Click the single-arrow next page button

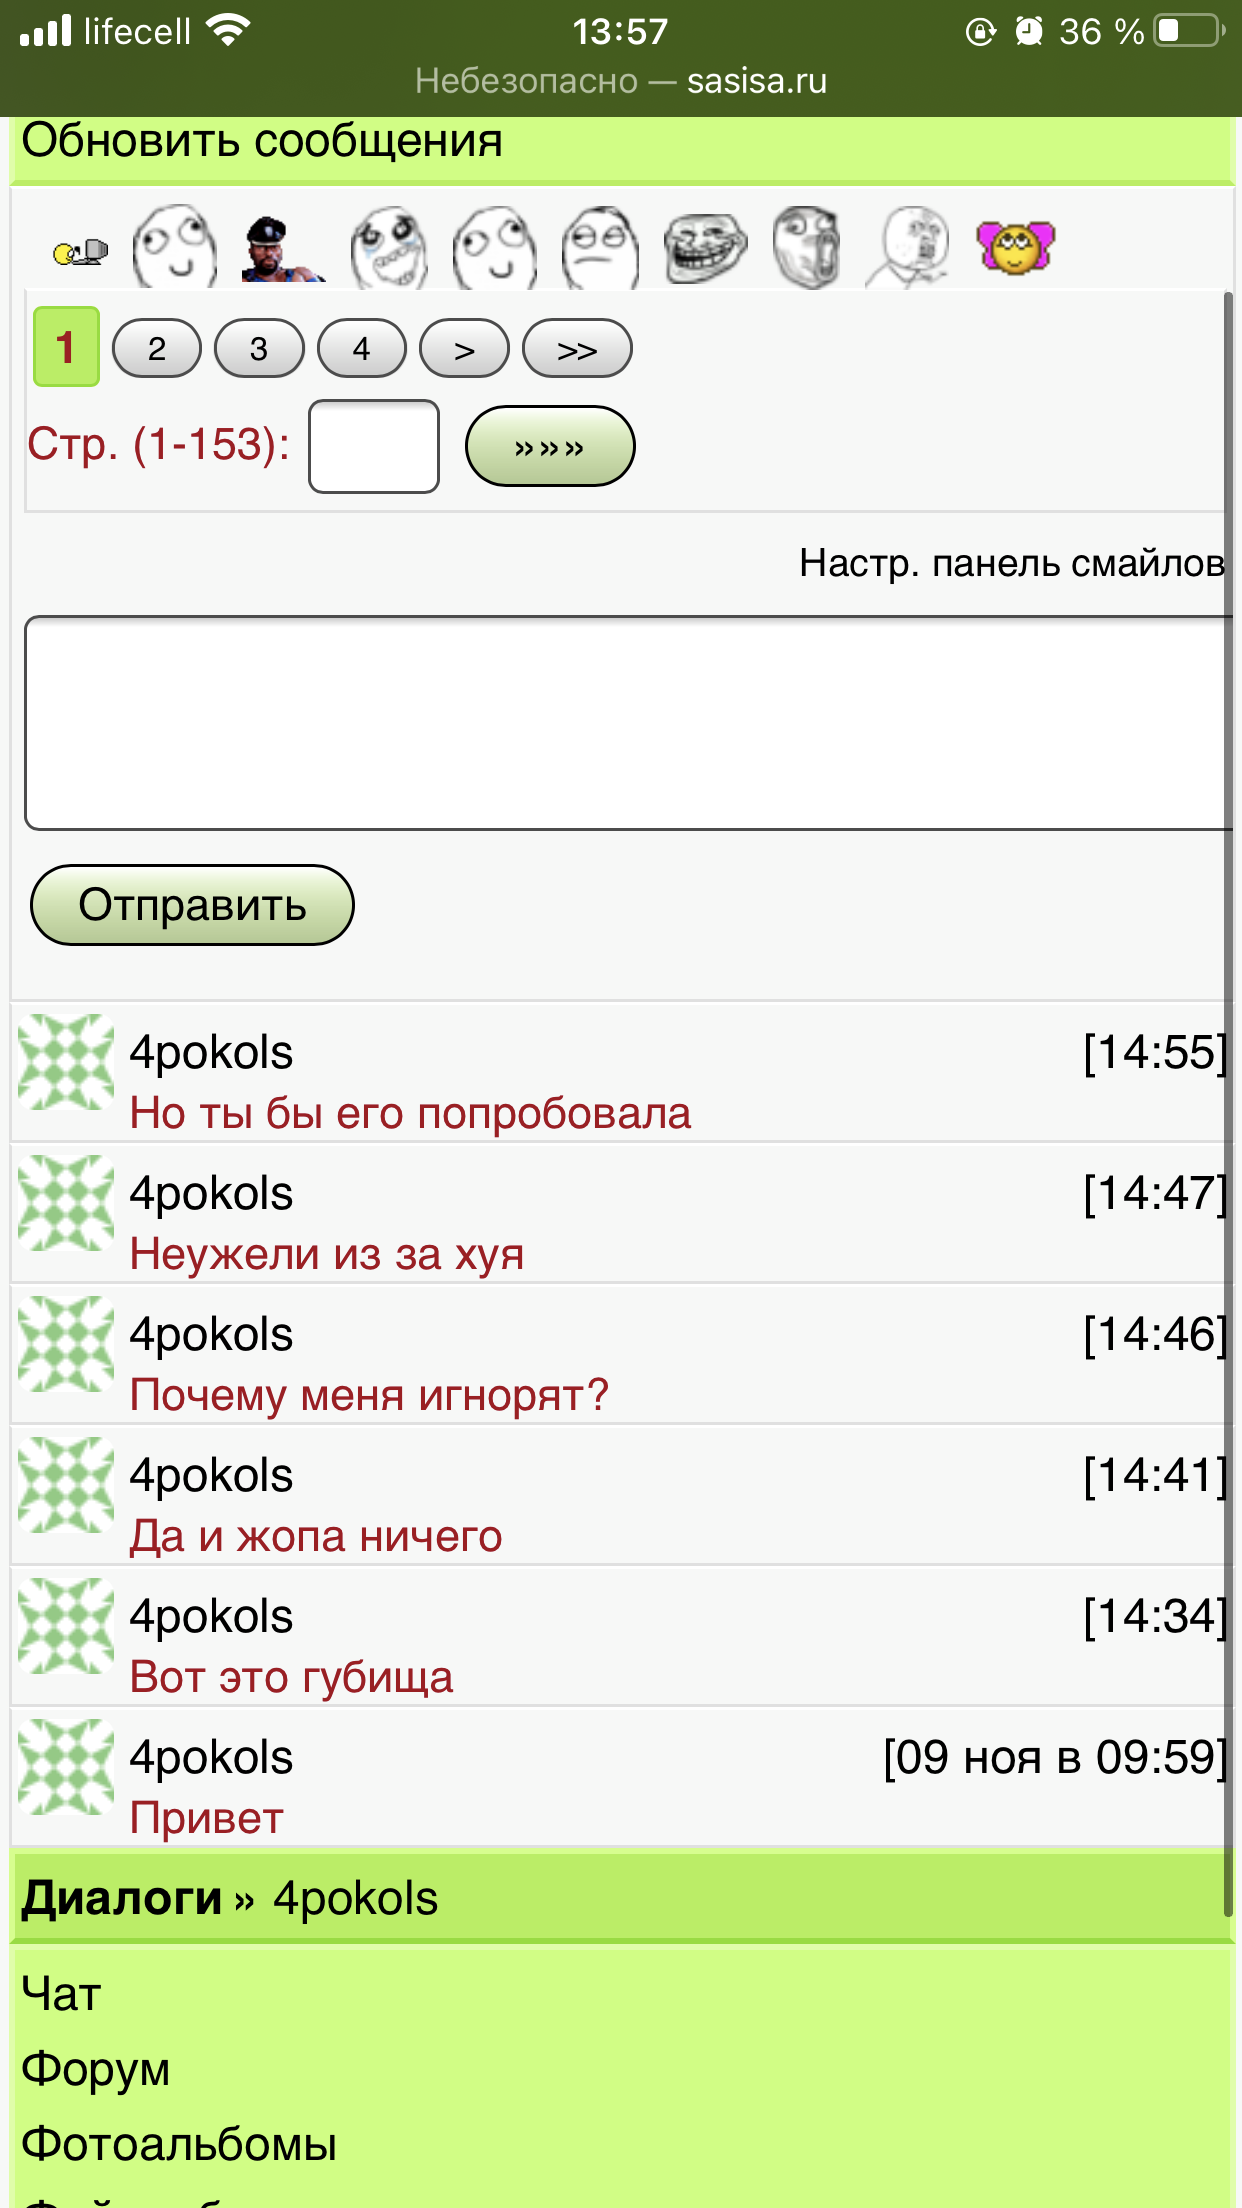pyautogui.click(x=464, y=349)
